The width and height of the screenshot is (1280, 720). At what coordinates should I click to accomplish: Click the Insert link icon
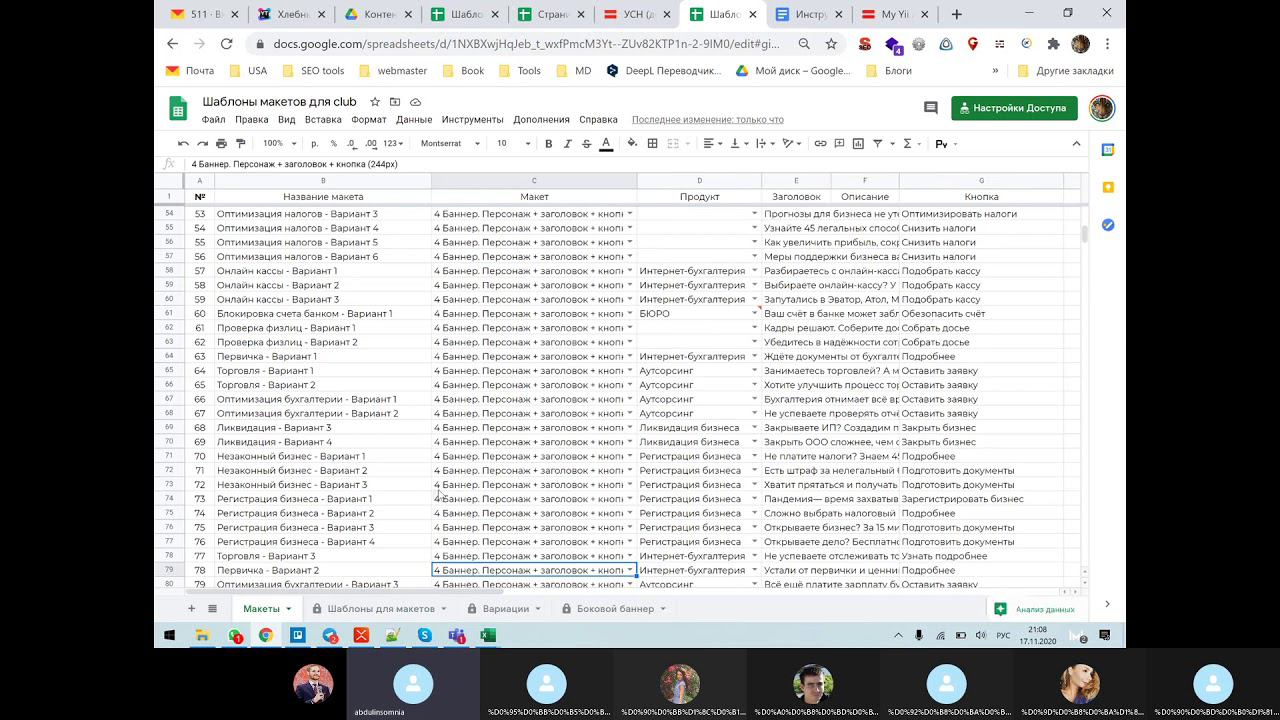[x=820, y=143]
